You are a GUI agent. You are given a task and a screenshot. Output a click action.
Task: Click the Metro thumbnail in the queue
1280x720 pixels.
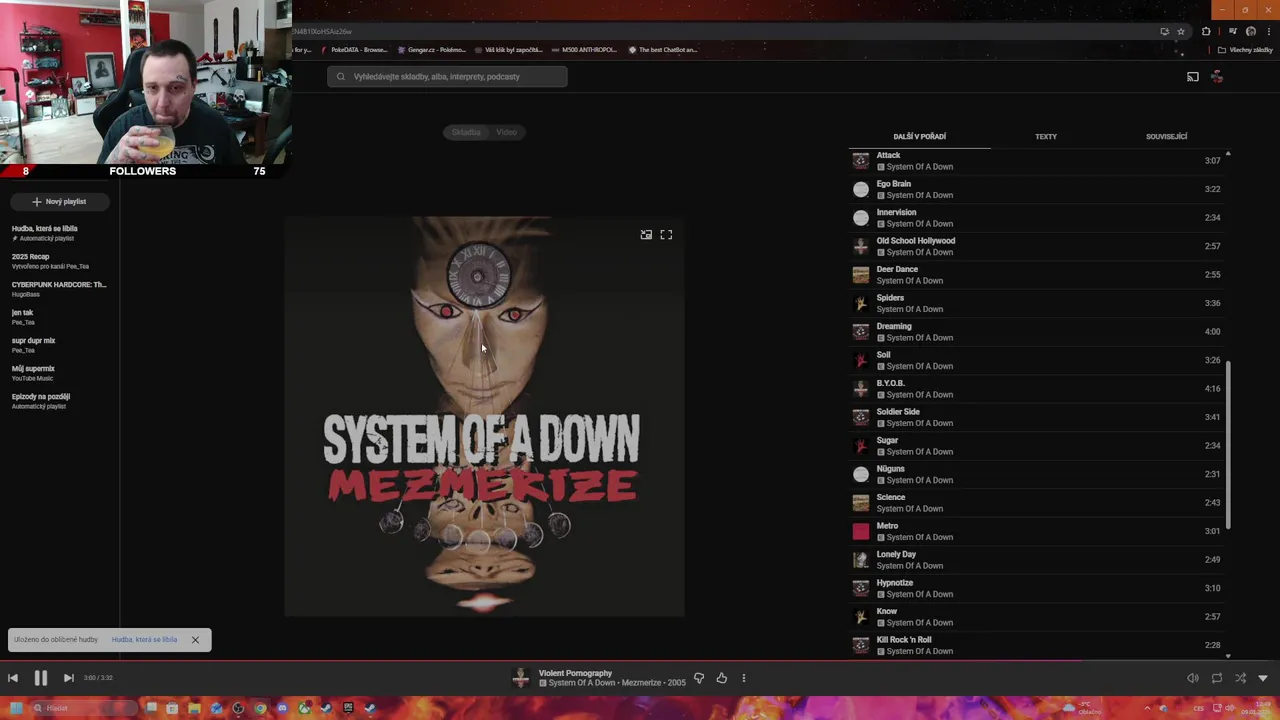coord(861,531)
